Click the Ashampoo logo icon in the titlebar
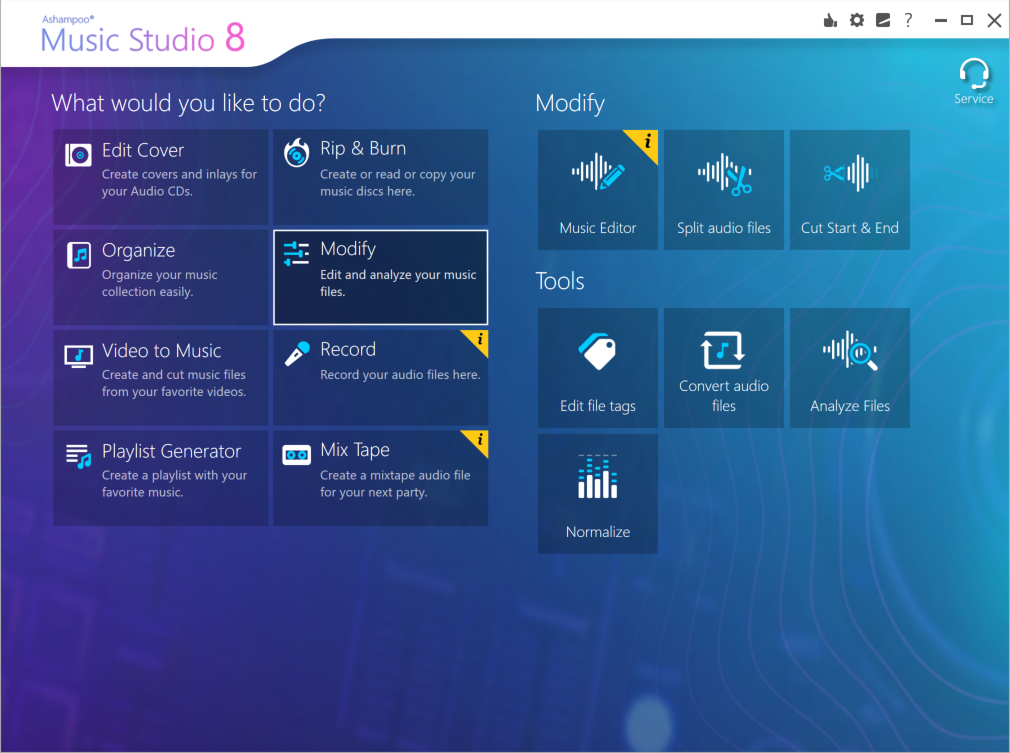This screenshot has height=753, width=1010. [882, 19]
